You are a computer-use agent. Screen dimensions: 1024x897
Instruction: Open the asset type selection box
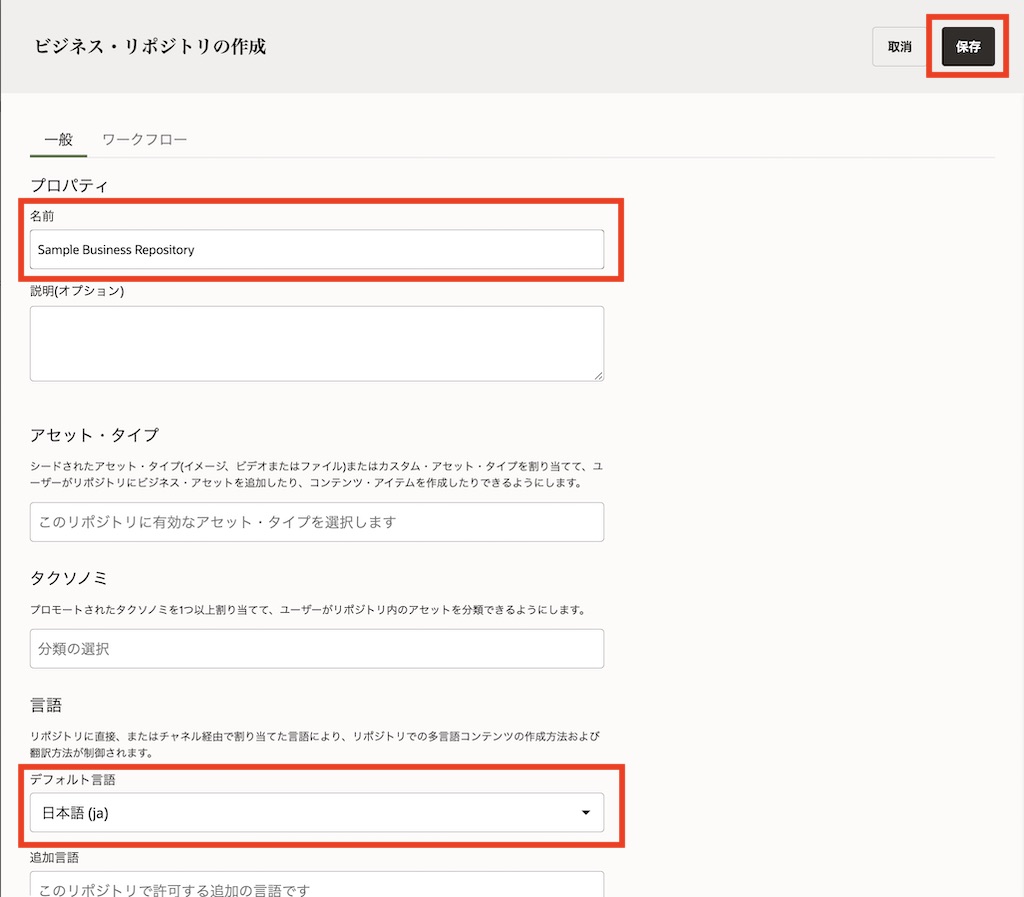pos(316,522)
